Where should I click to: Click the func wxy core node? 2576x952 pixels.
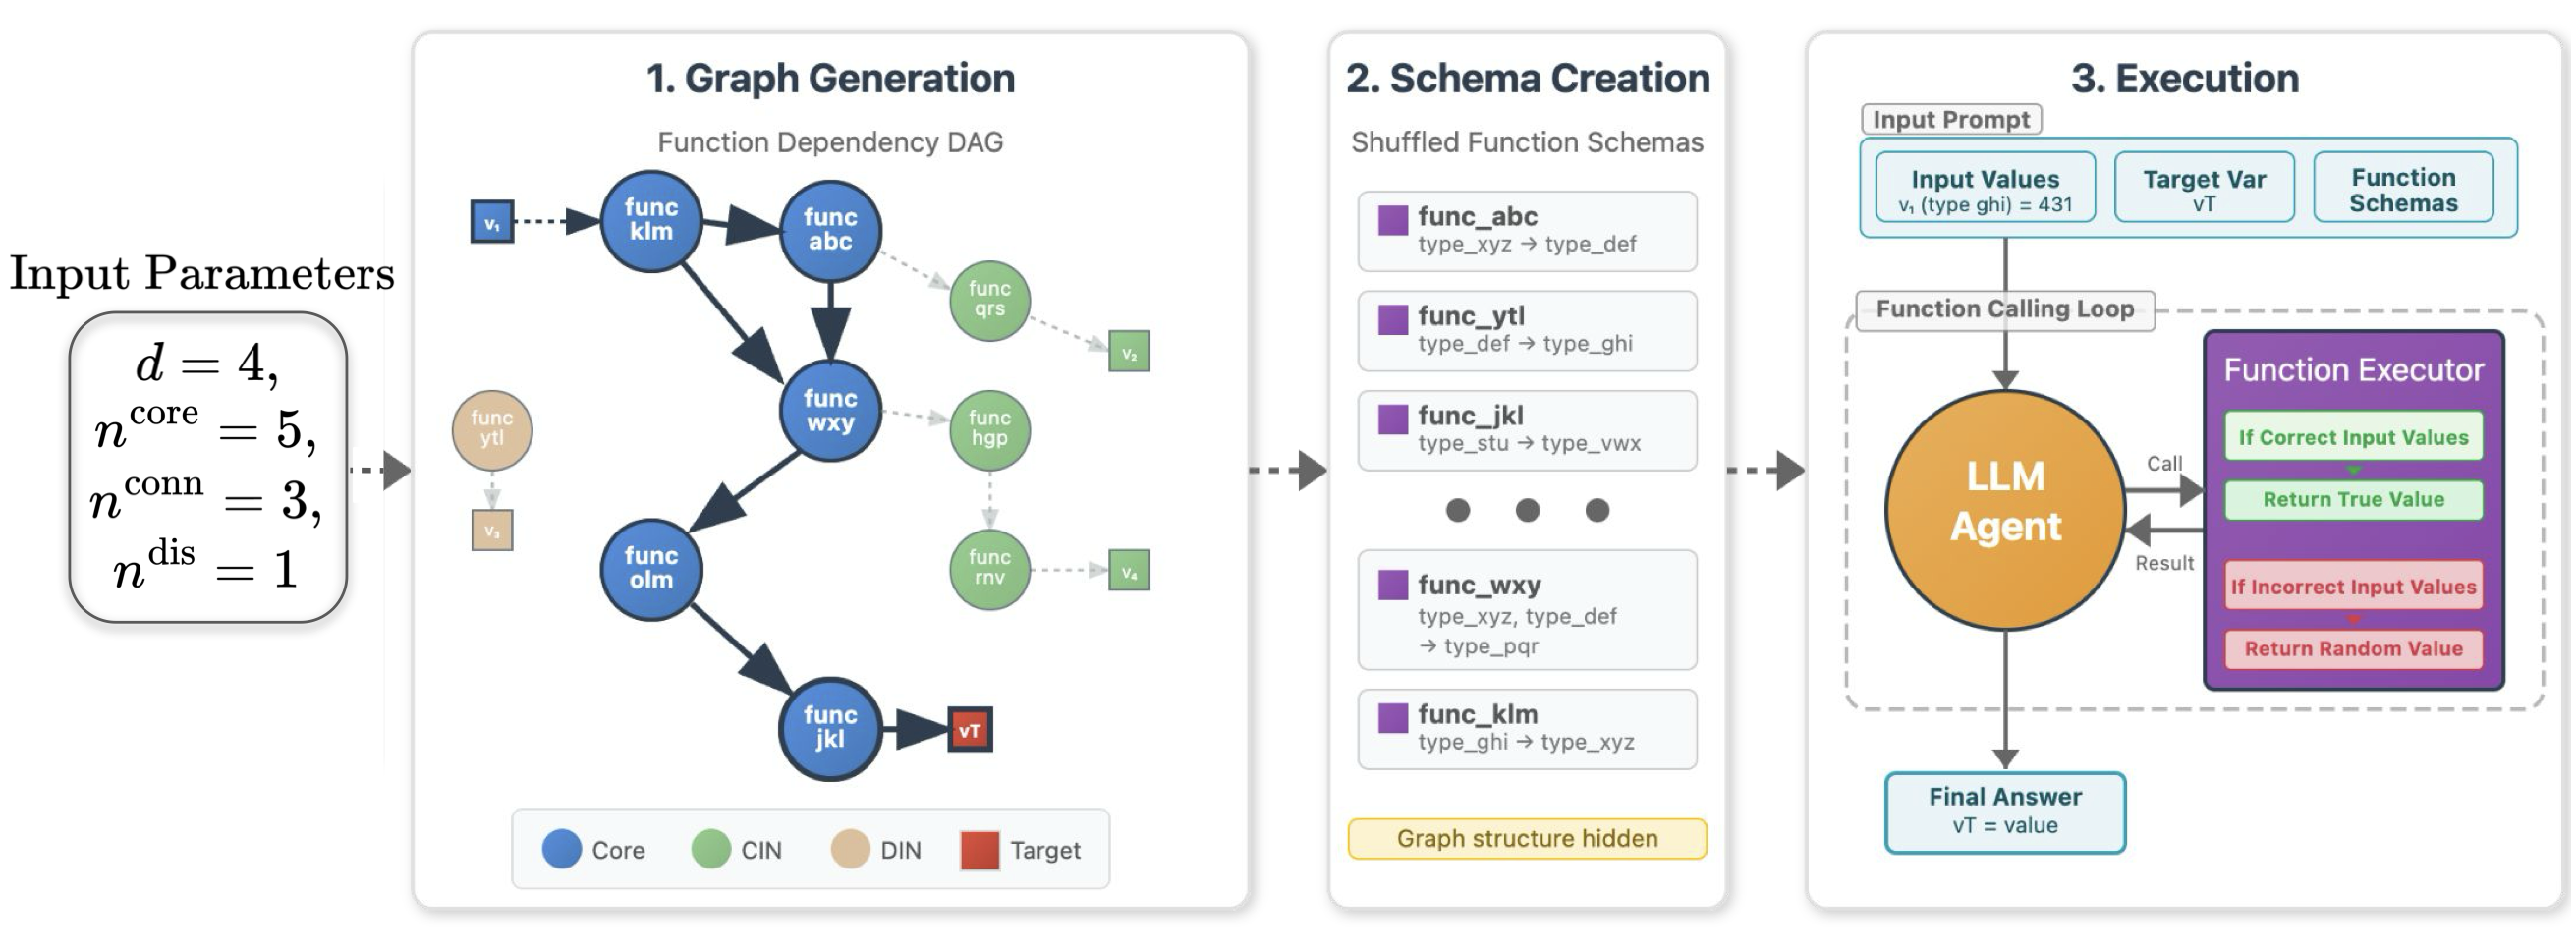[830, 411]
